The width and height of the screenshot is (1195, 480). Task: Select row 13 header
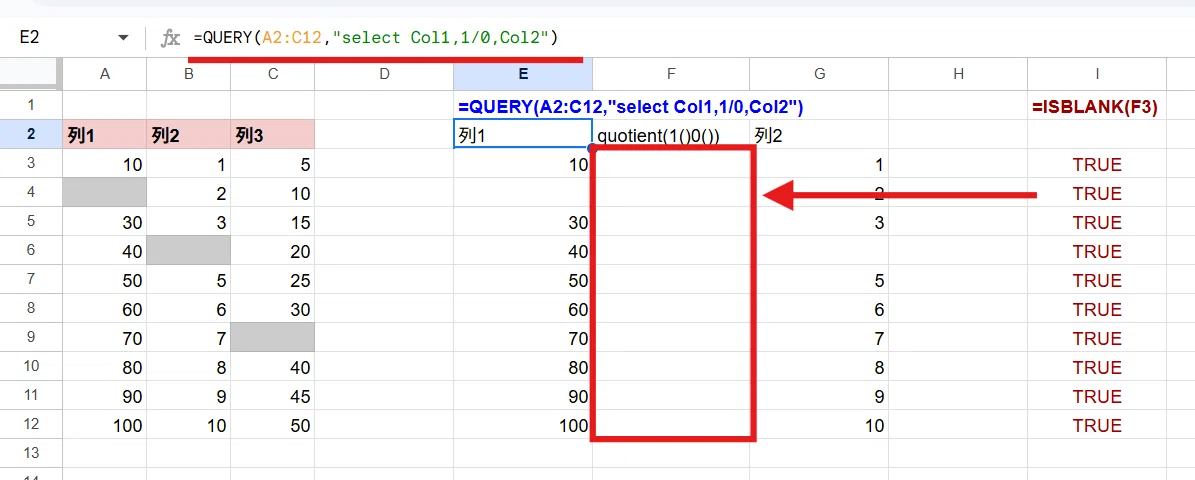click(x=30, y=453)
